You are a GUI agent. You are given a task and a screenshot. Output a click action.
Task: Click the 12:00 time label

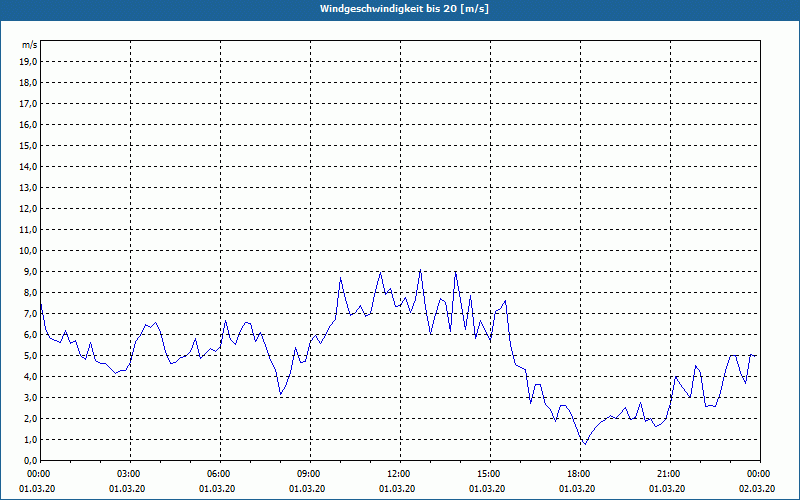click(400, 474)
